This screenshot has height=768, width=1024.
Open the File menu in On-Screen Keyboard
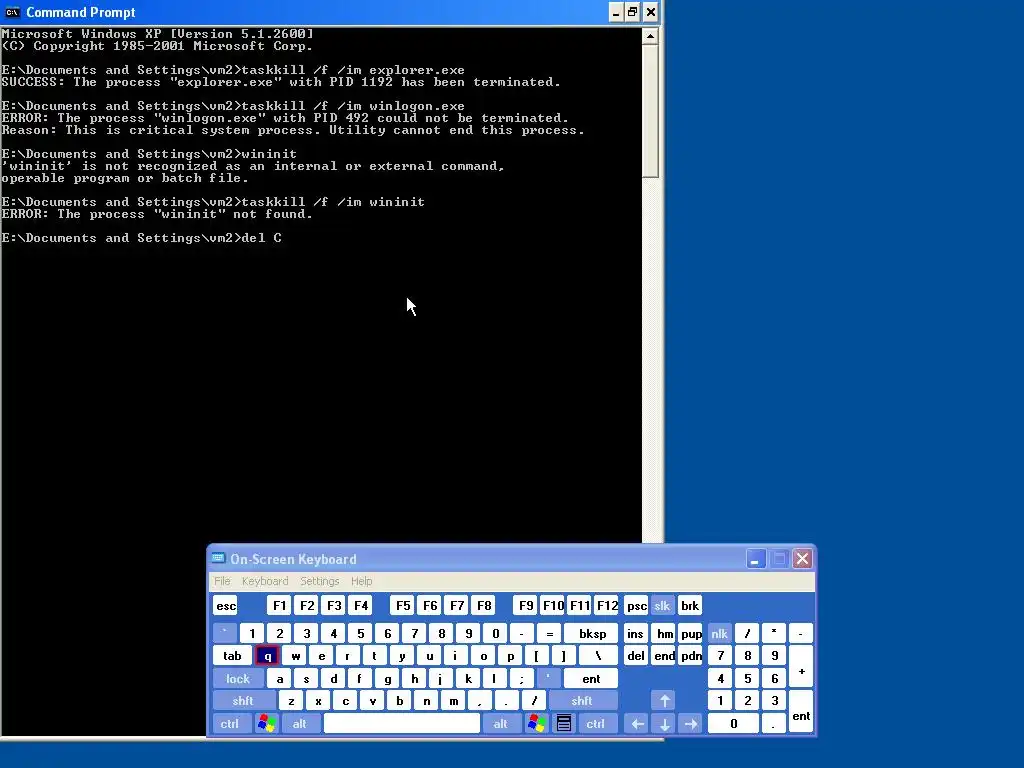coord(222,581)
